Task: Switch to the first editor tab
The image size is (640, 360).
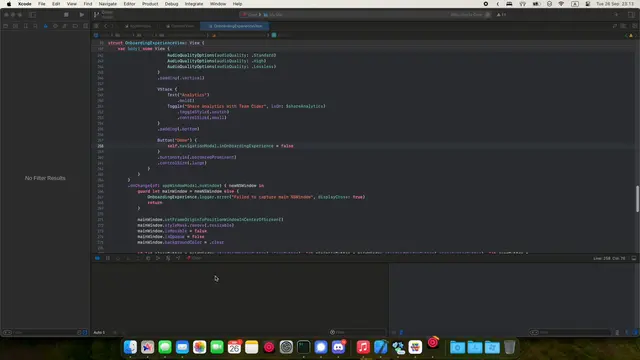Action: point(138,26)
